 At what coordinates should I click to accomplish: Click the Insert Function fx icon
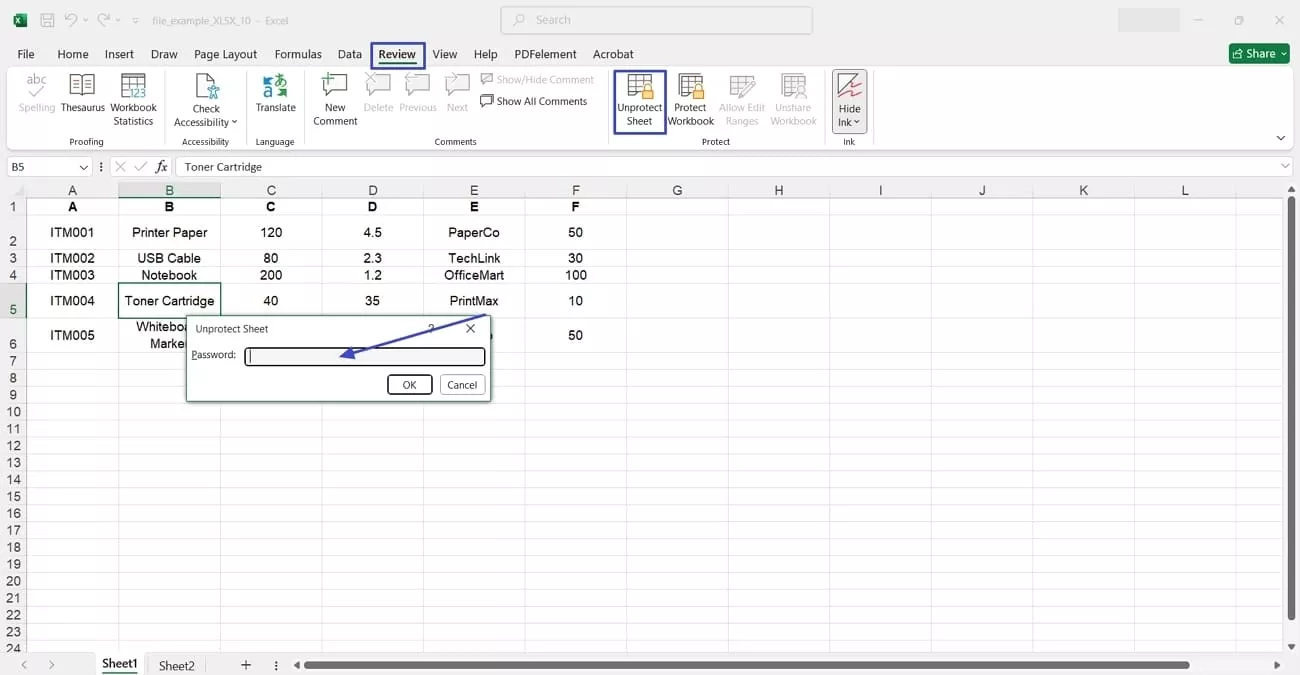click(x=161, y=166)
